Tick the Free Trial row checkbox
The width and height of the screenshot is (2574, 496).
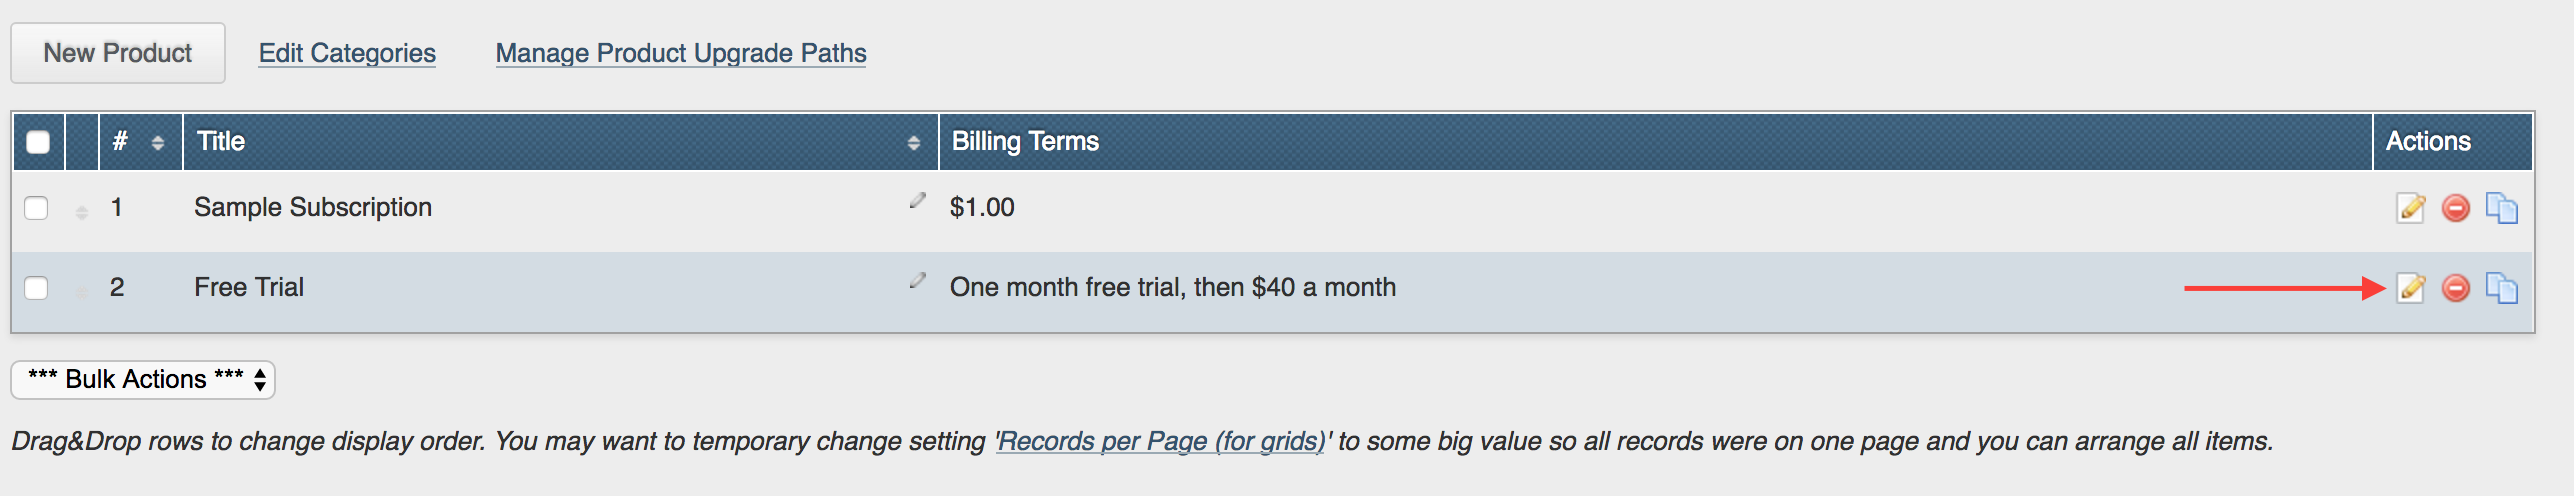click(36, 288)
